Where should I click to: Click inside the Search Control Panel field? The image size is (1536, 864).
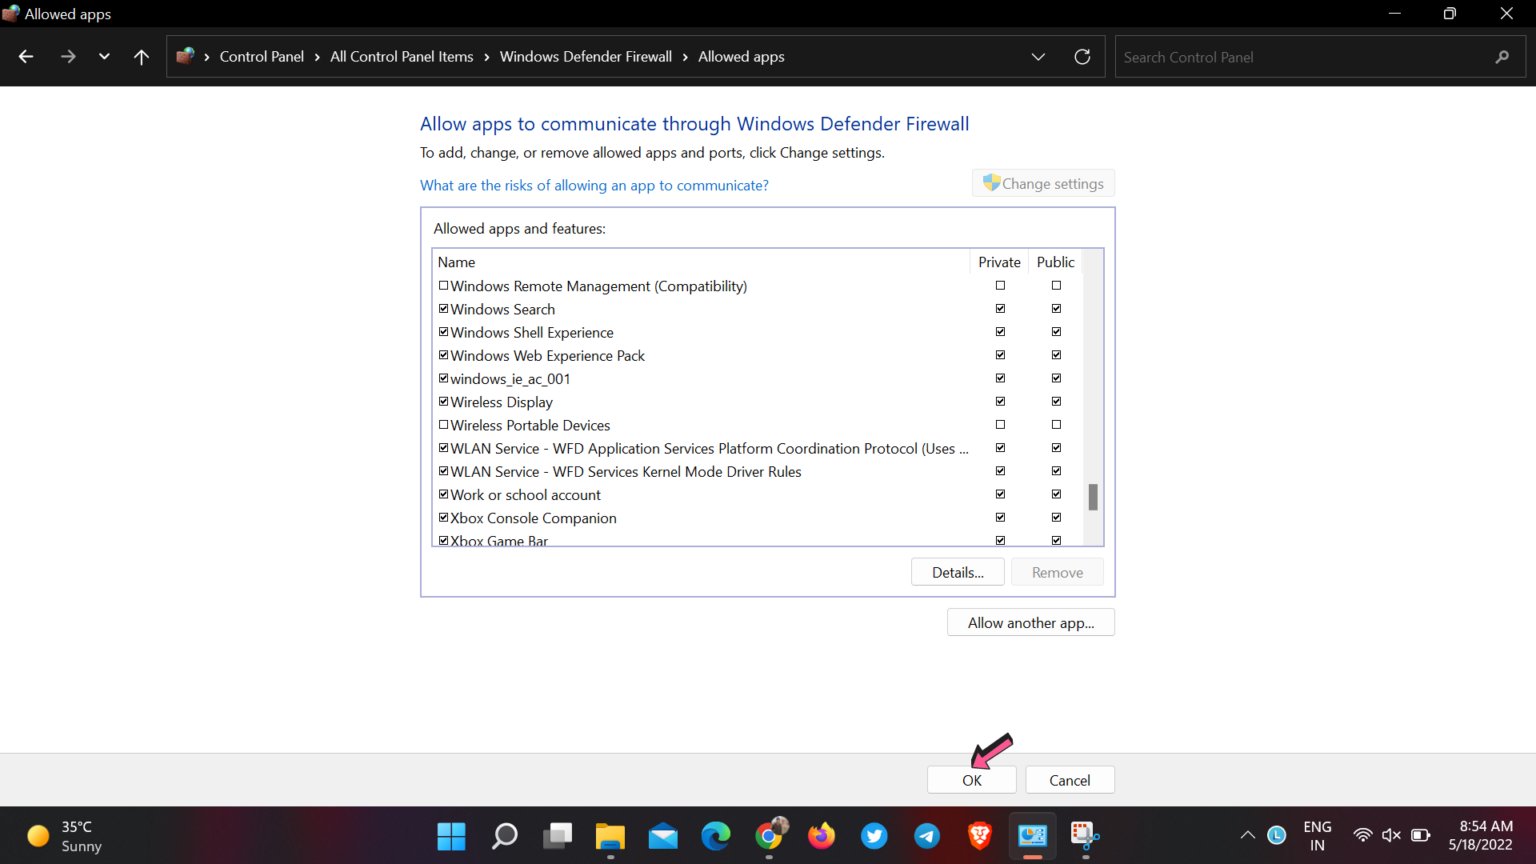(1300, 56)
